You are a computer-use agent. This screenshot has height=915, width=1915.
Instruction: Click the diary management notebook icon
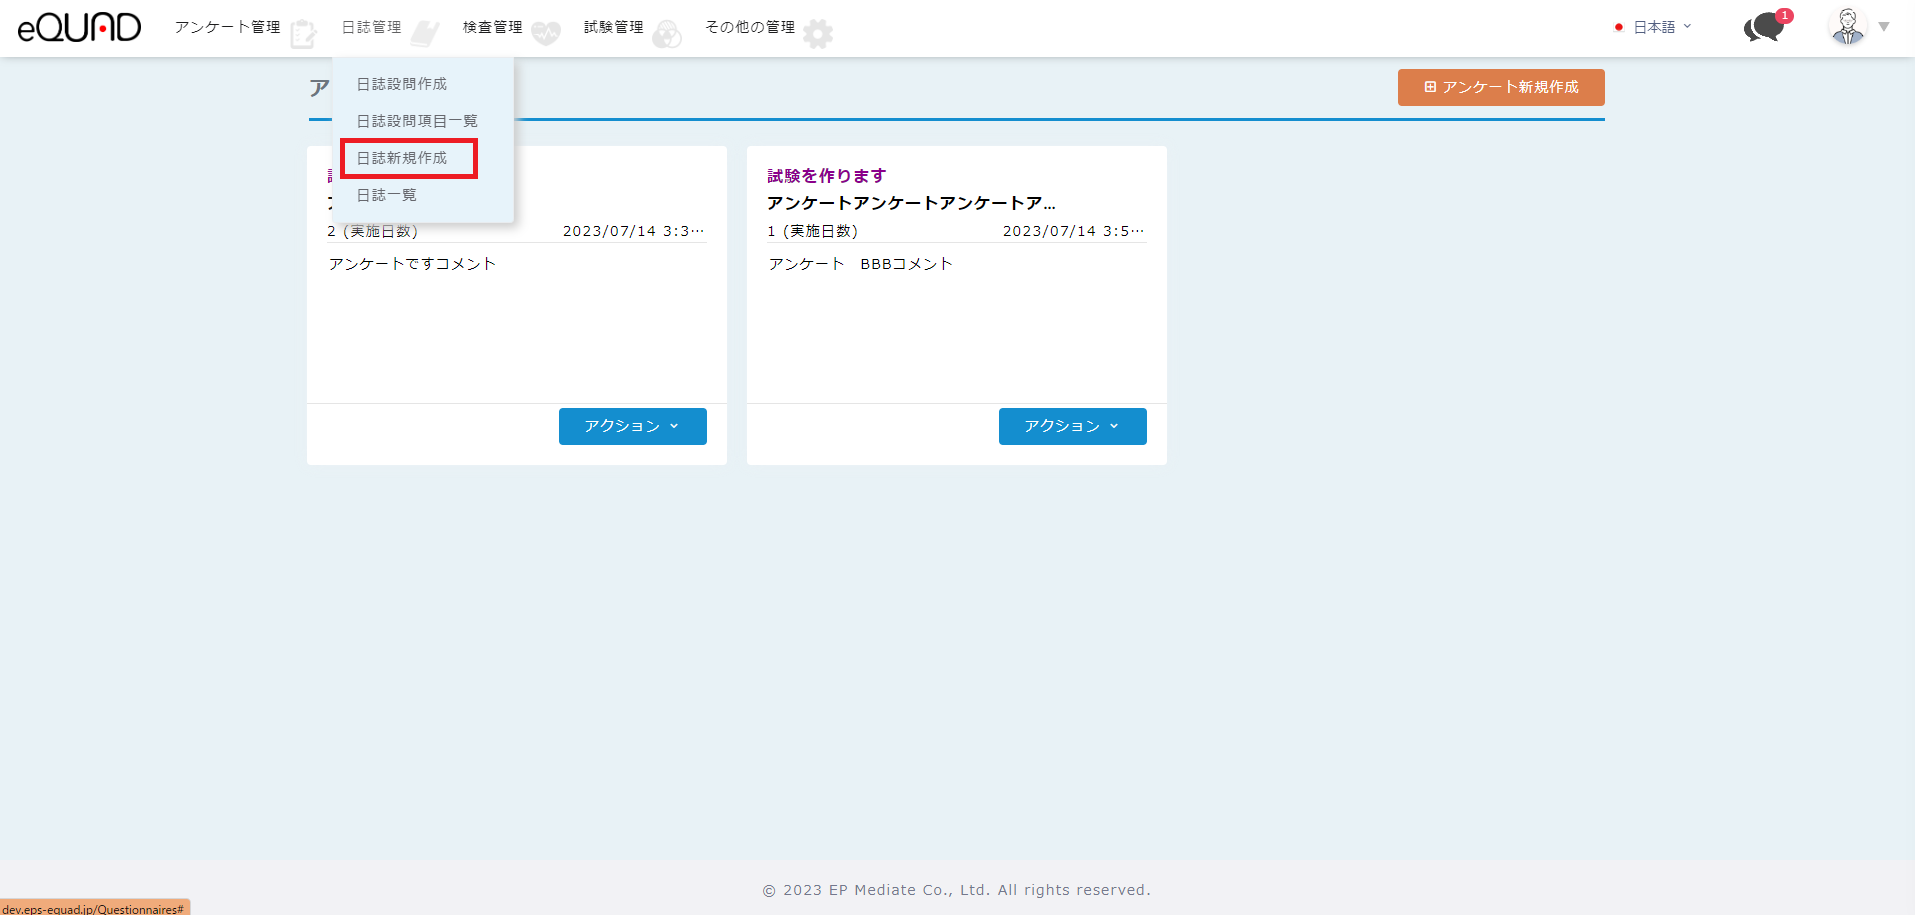pyautogui.click(x=425, y=34)
